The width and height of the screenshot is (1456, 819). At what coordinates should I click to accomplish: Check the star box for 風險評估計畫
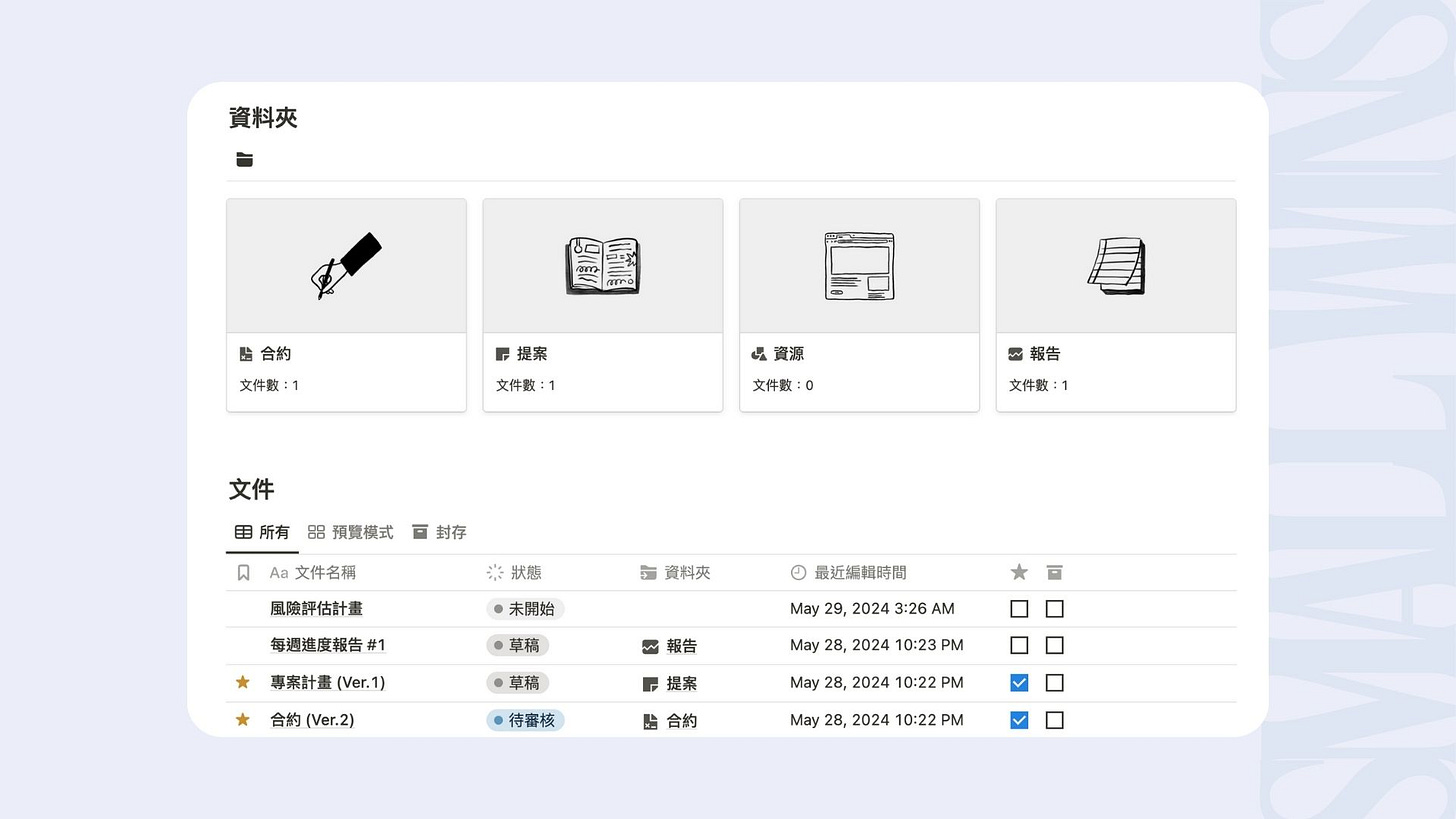coord(1019,609)
